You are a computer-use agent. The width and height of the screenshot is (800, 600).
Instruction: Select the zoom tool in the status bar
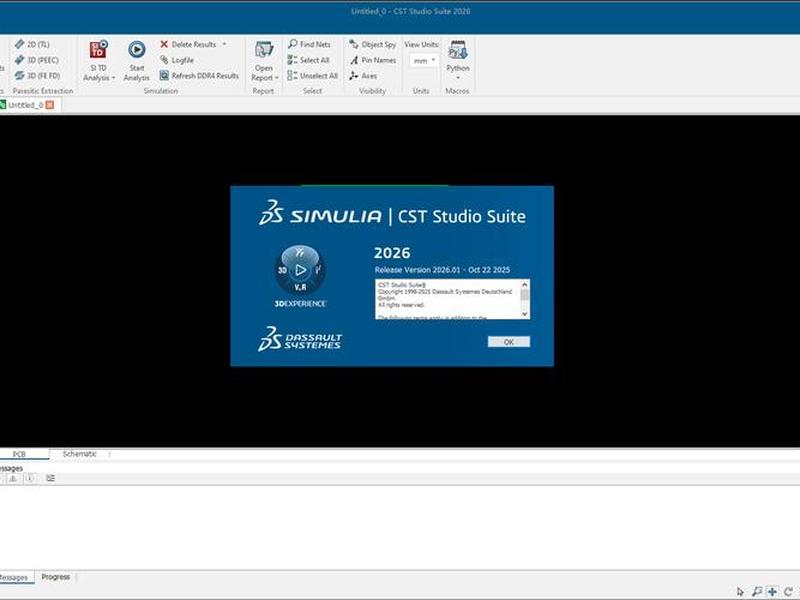pos(757,592)
